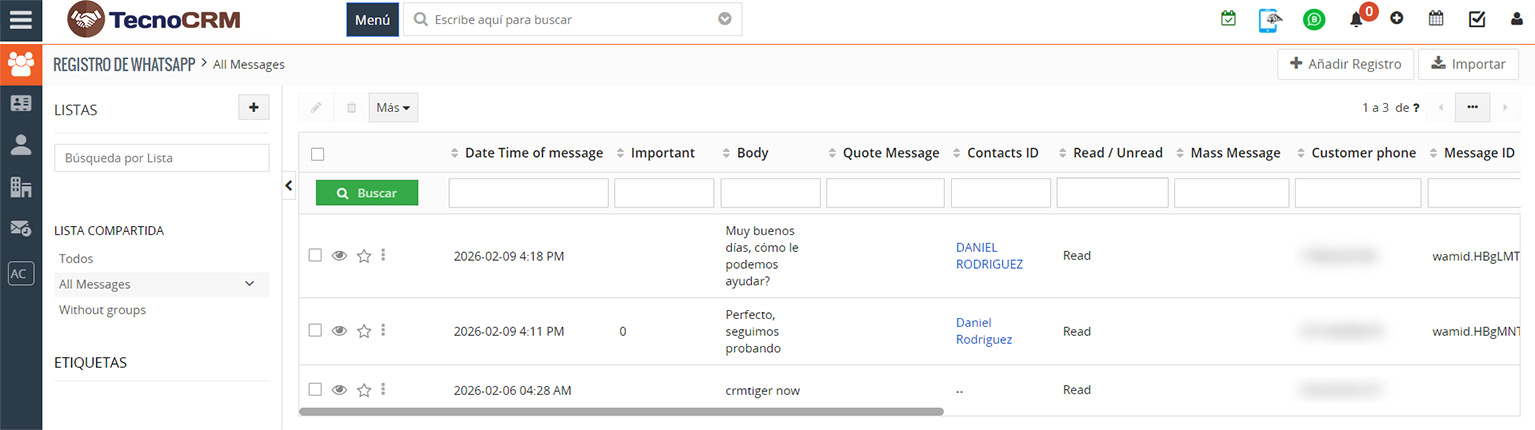Star the 4:18 PM message
The height and width of the screenshot is (430, 1535).
point(364,256)
